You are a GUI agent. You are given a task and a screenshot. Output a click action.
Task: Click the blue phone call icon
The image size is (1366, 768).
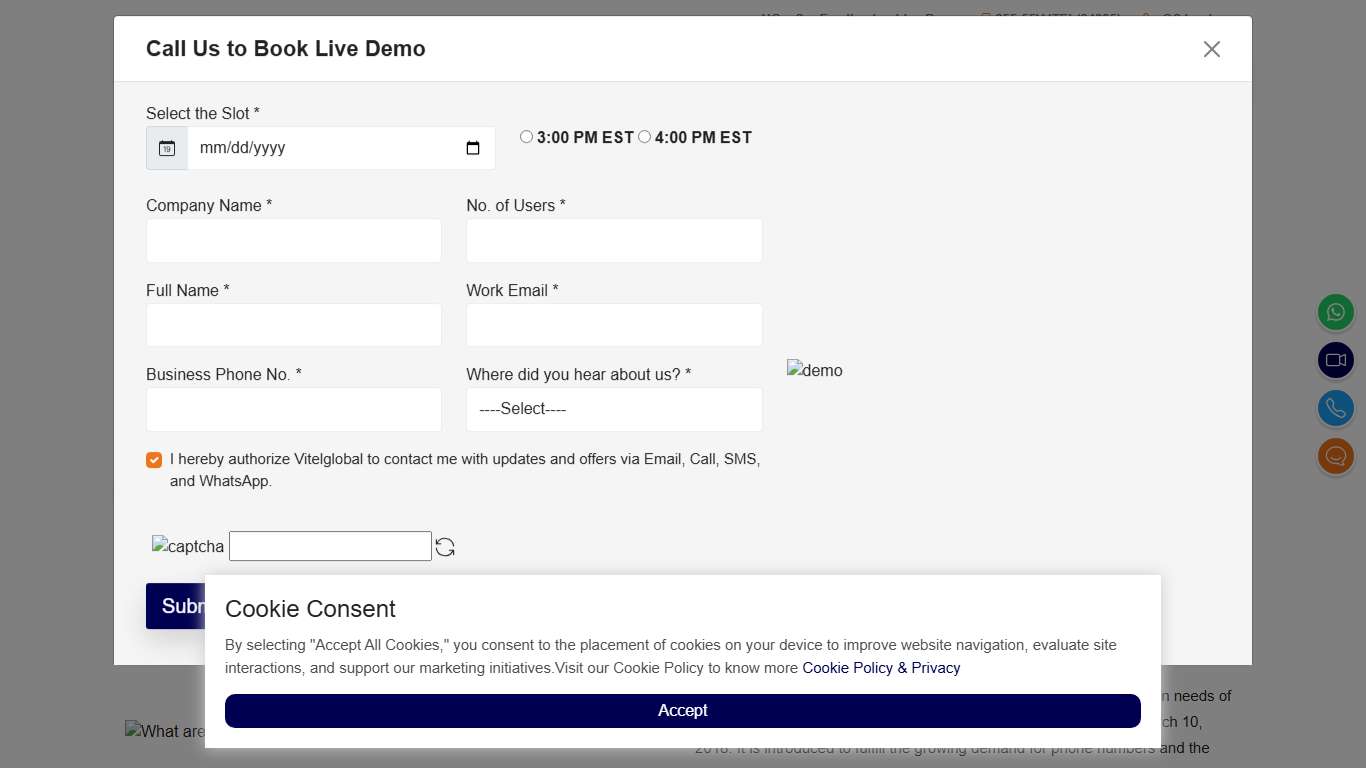click(1335, 408)
